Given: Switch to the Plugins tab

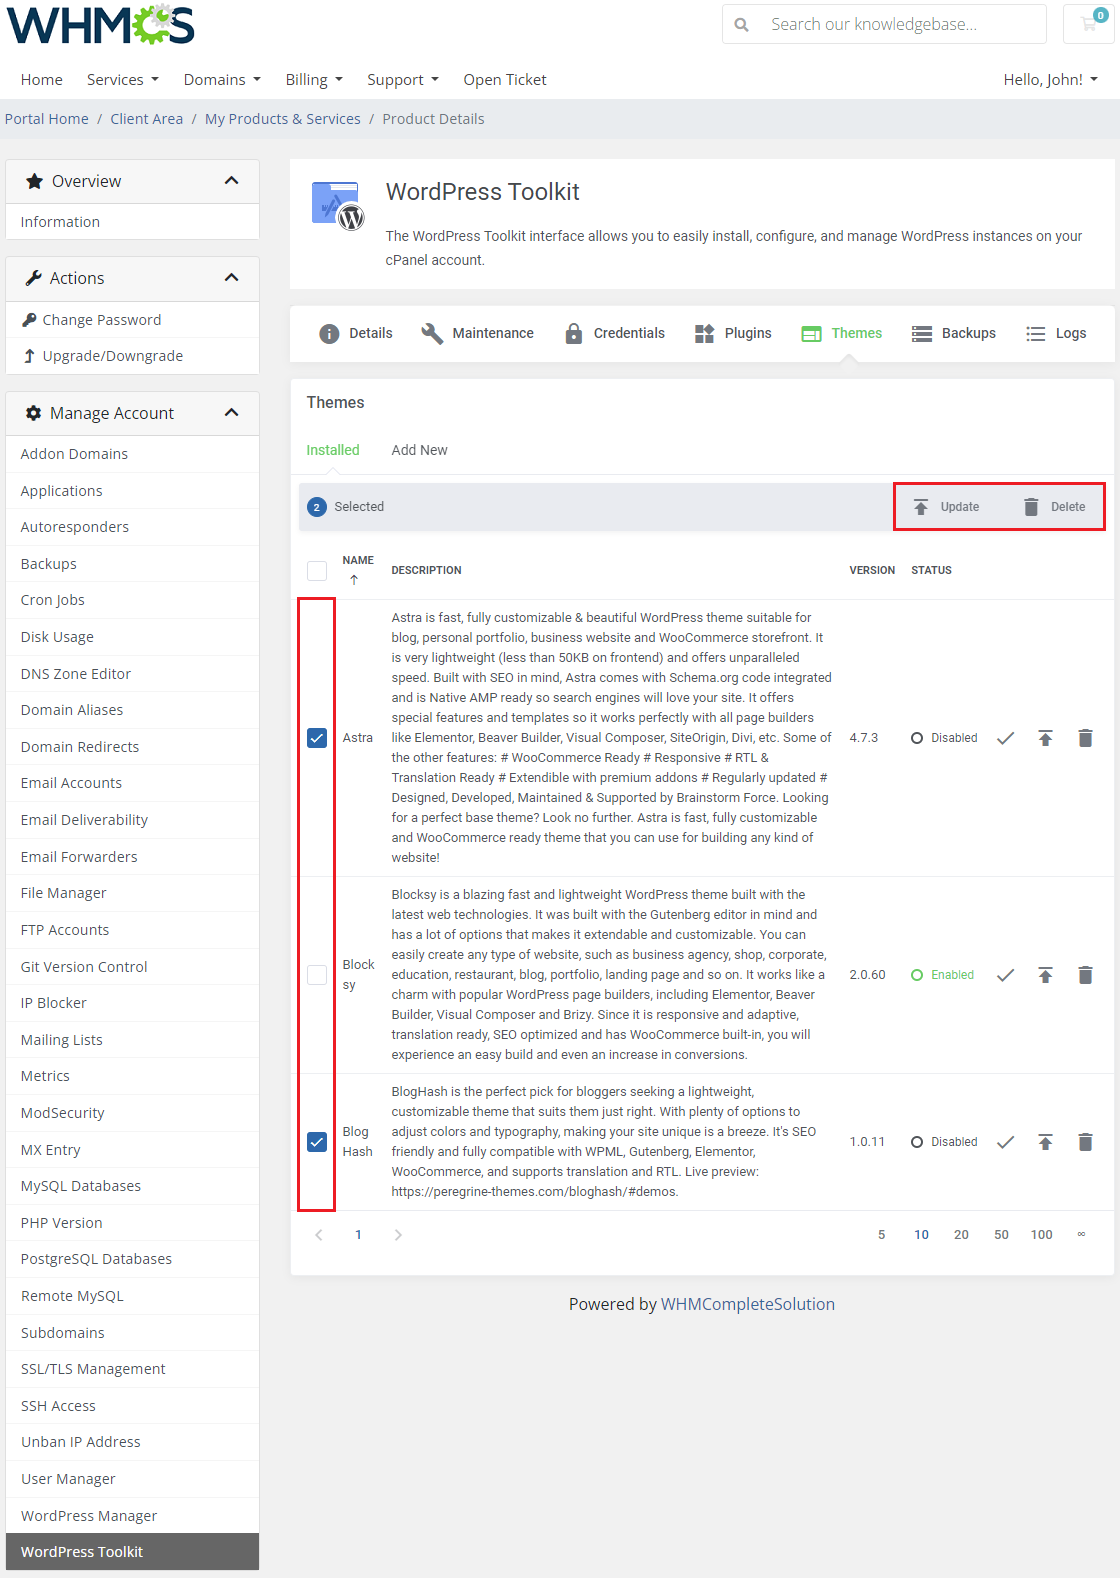Looking at the screenshot, I should [x=734, y=334].
